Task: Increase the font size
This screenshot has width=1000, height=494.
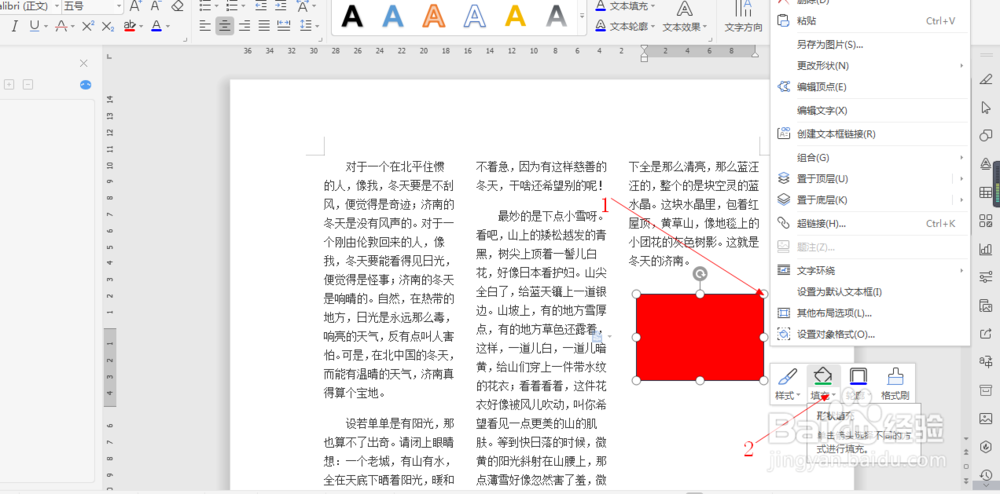Action: coord(135,6)
